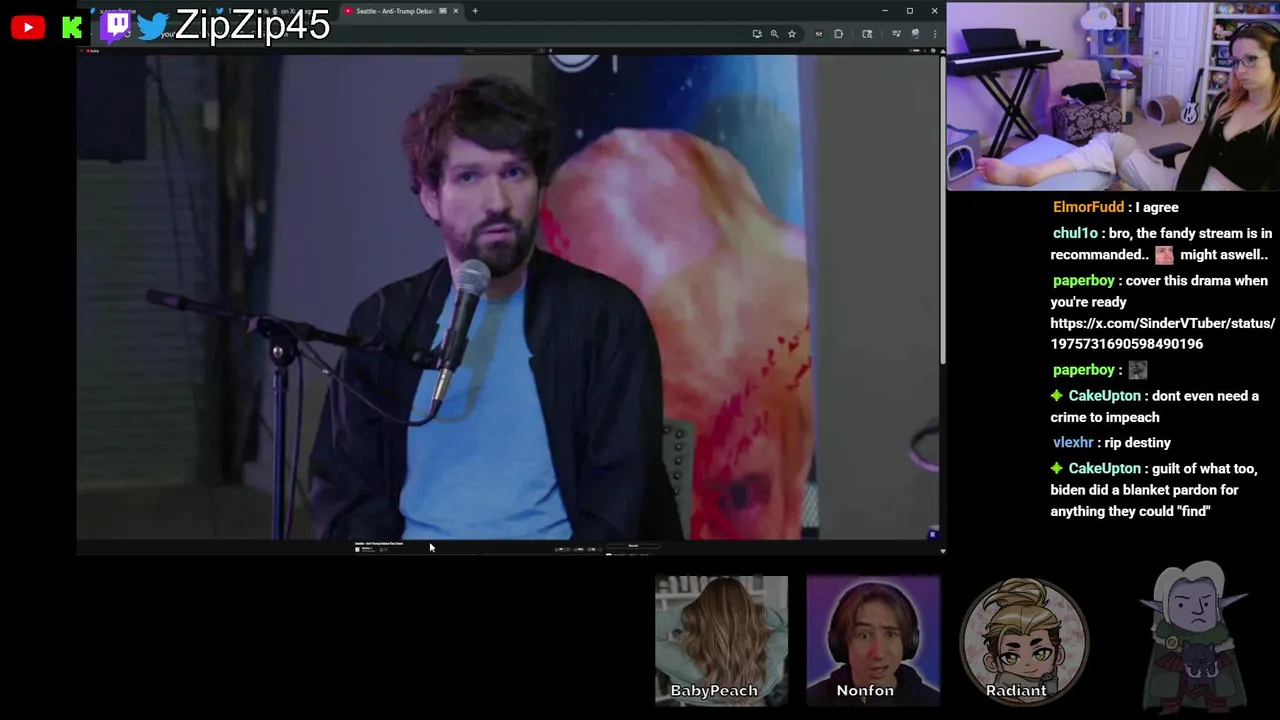Image resolution: width=1280 pixels, height=720 pixels.
Task: Click the purple Twitch logo icon
Action: [x=116, y=26]
